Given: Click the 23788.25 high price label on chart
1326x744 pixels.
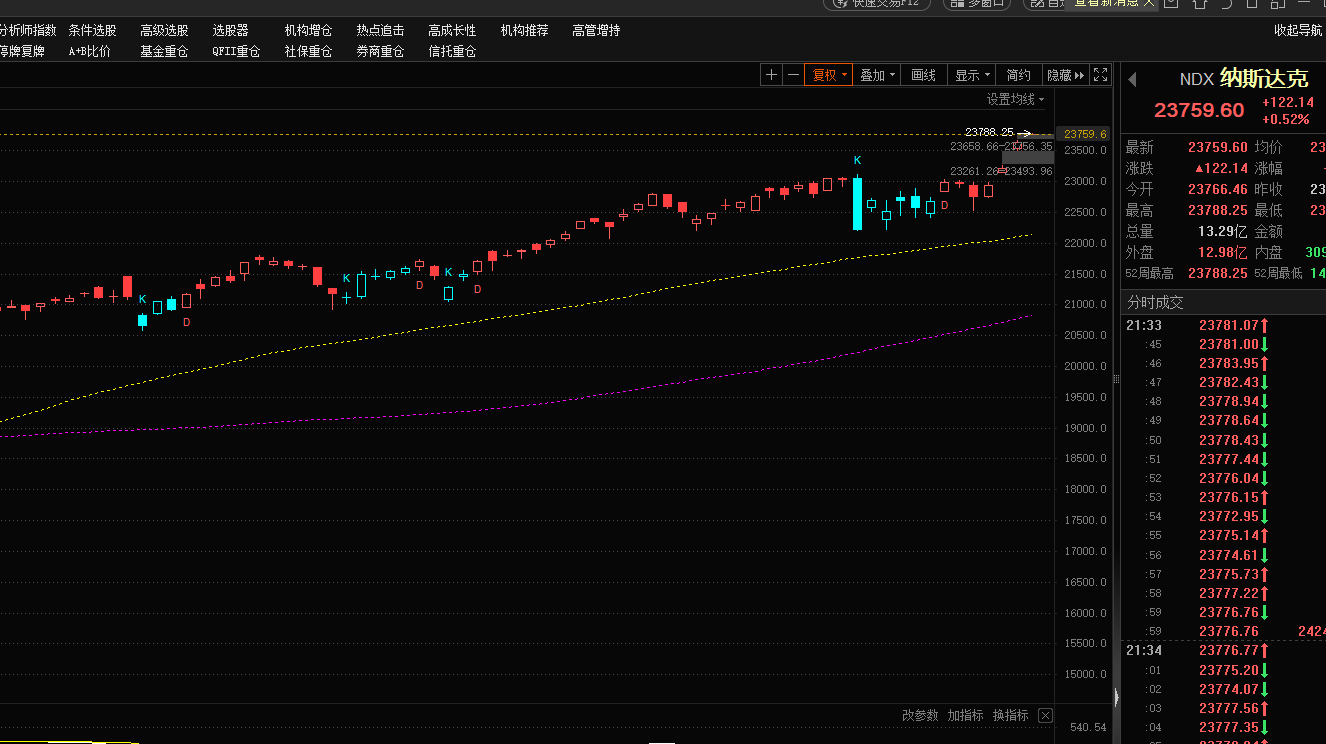Looking at the screenshot, I should click(989, 132).
